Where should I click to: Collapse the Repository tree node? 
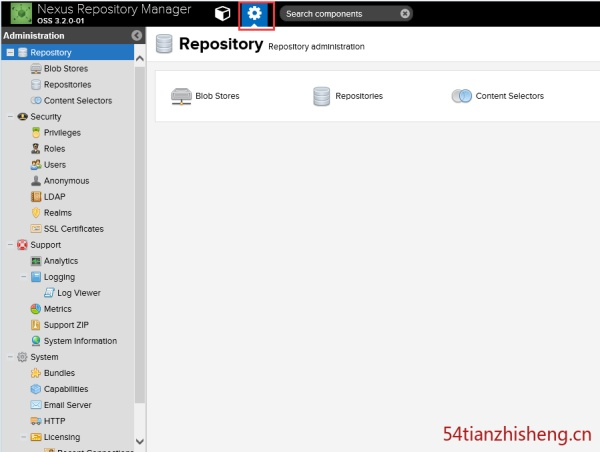[x=10, y=52]
